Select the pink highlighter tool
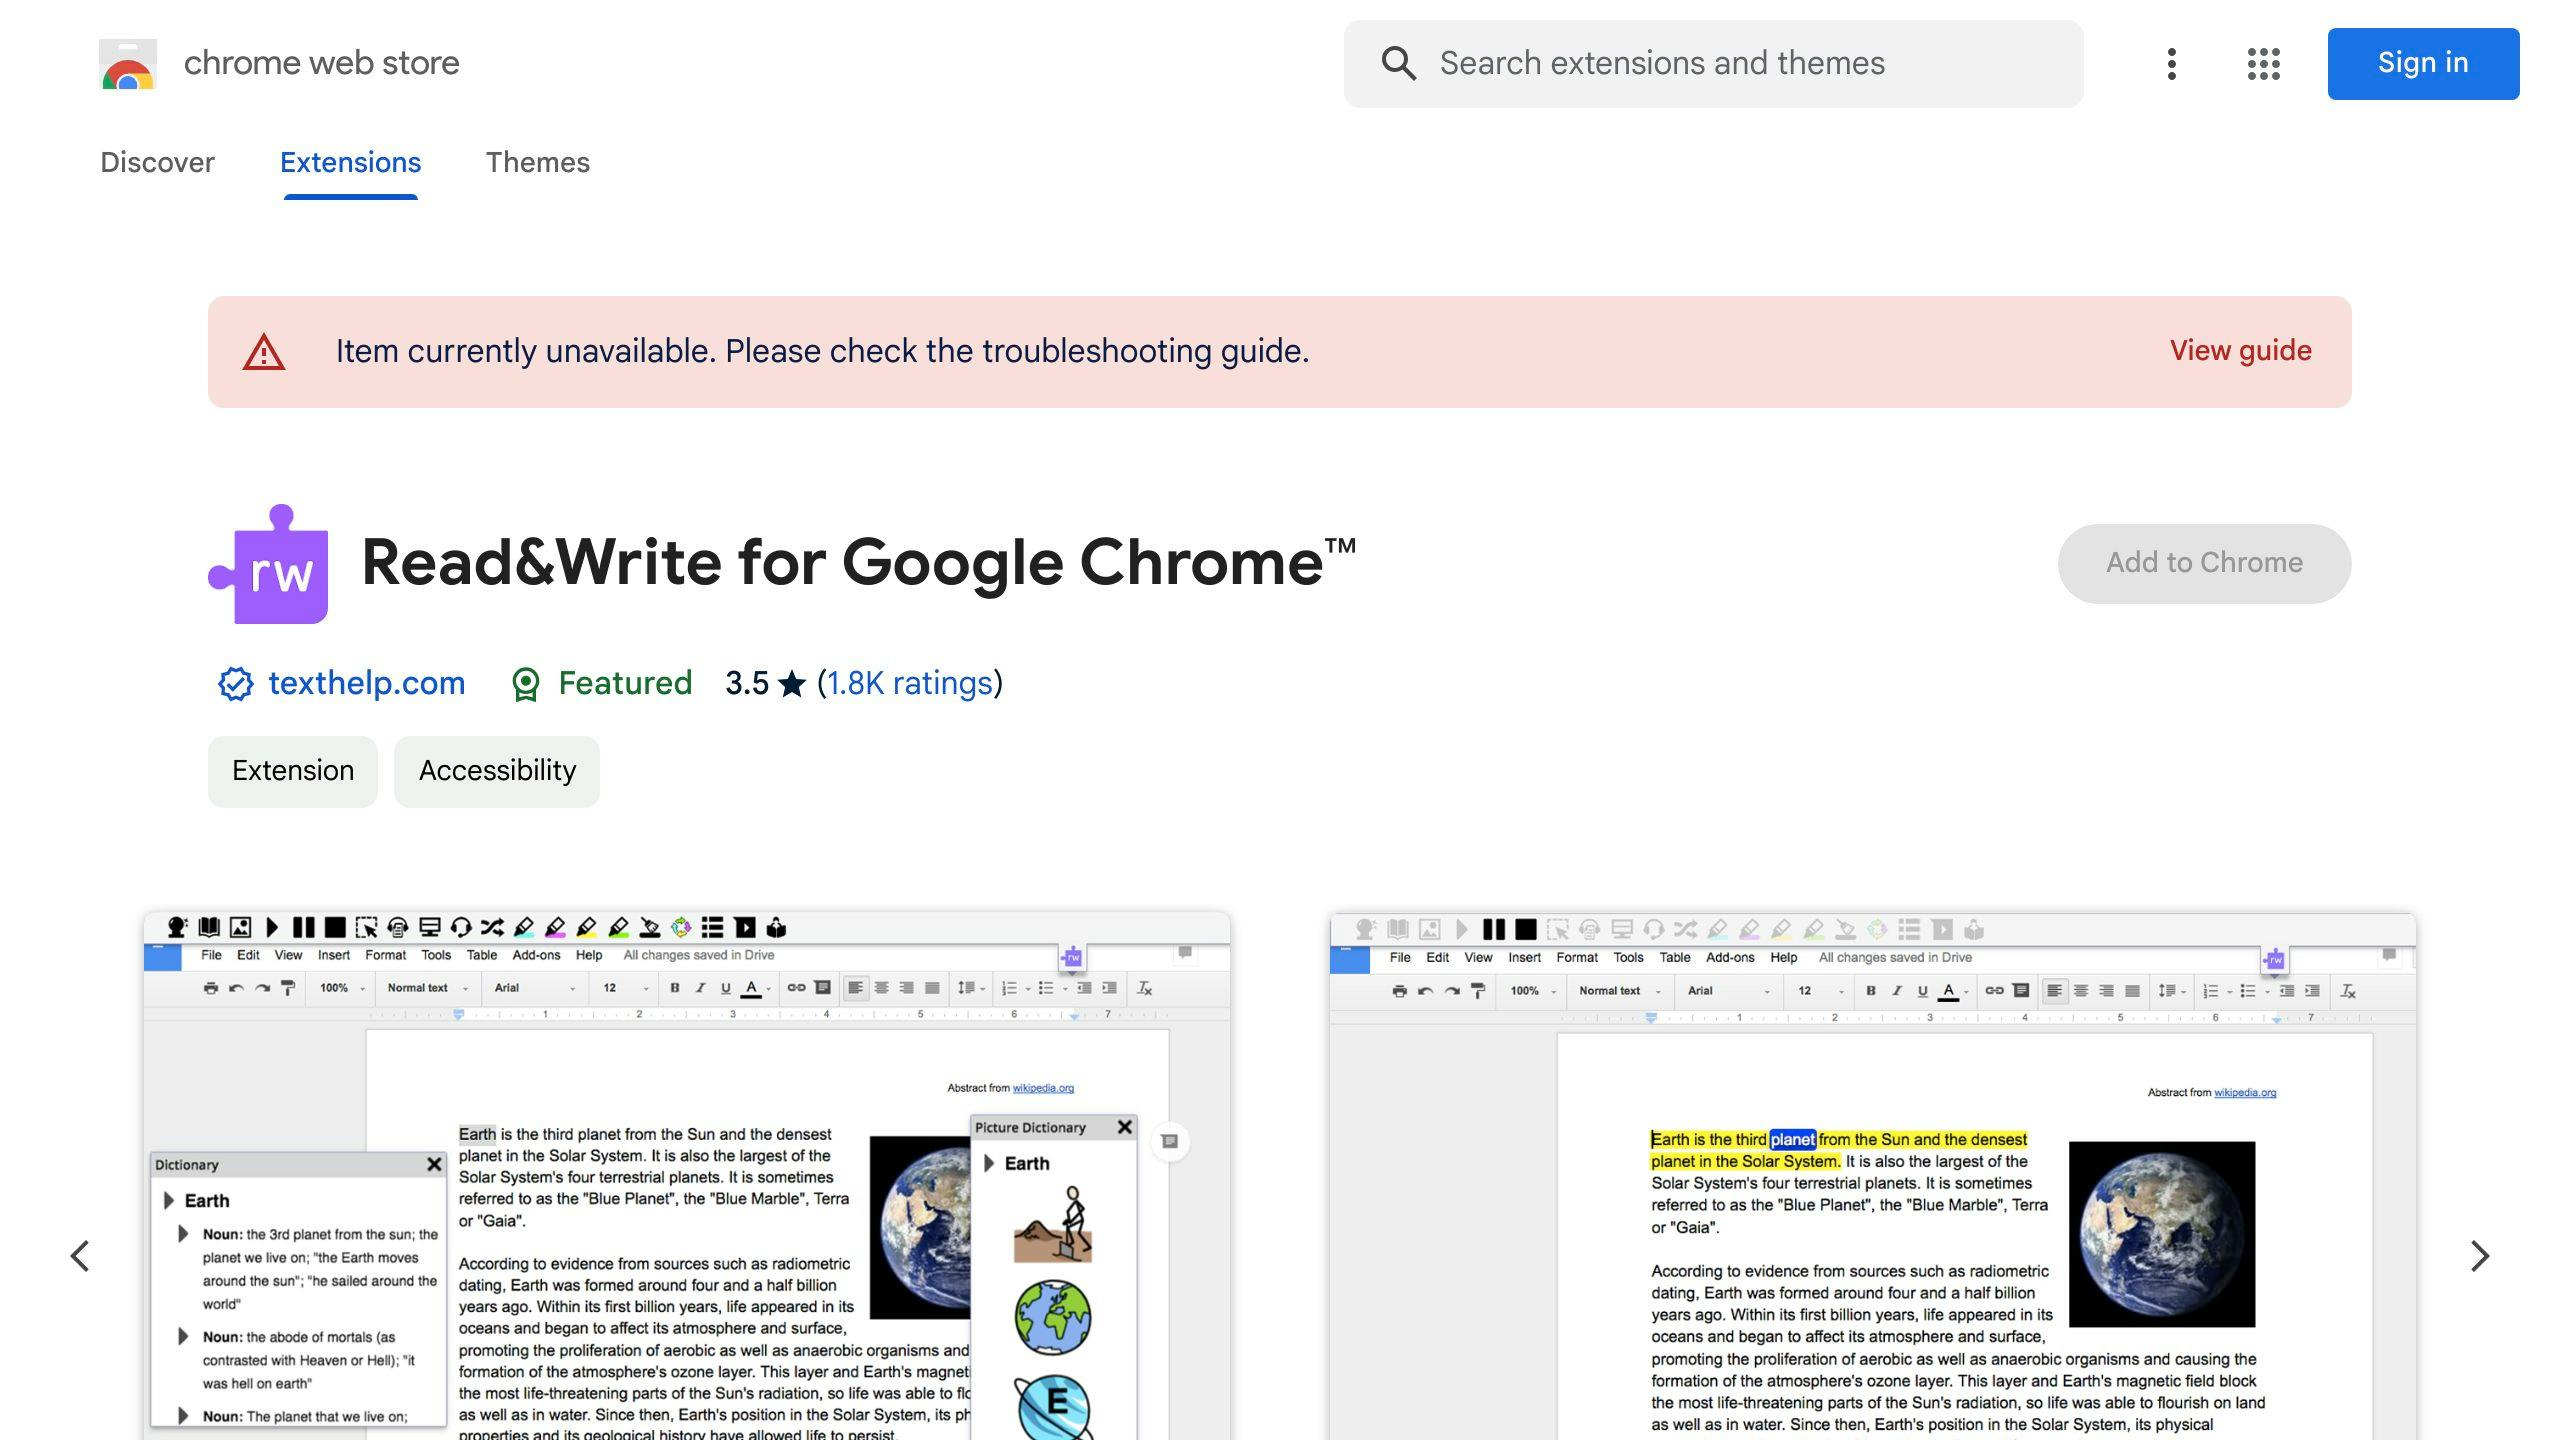 click(557, 929)
